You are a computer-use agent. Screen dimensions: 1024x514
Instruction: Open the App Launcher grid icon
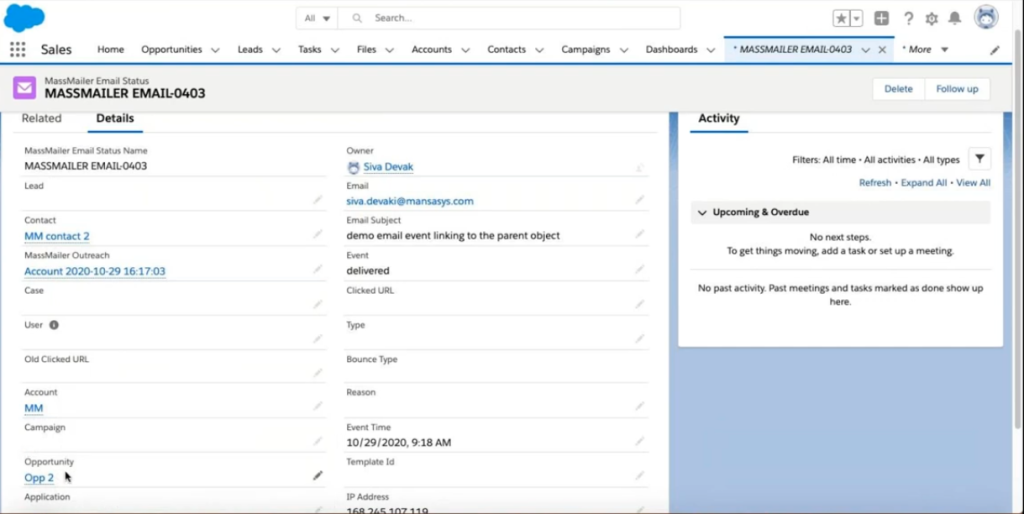(x=18, y=50)
